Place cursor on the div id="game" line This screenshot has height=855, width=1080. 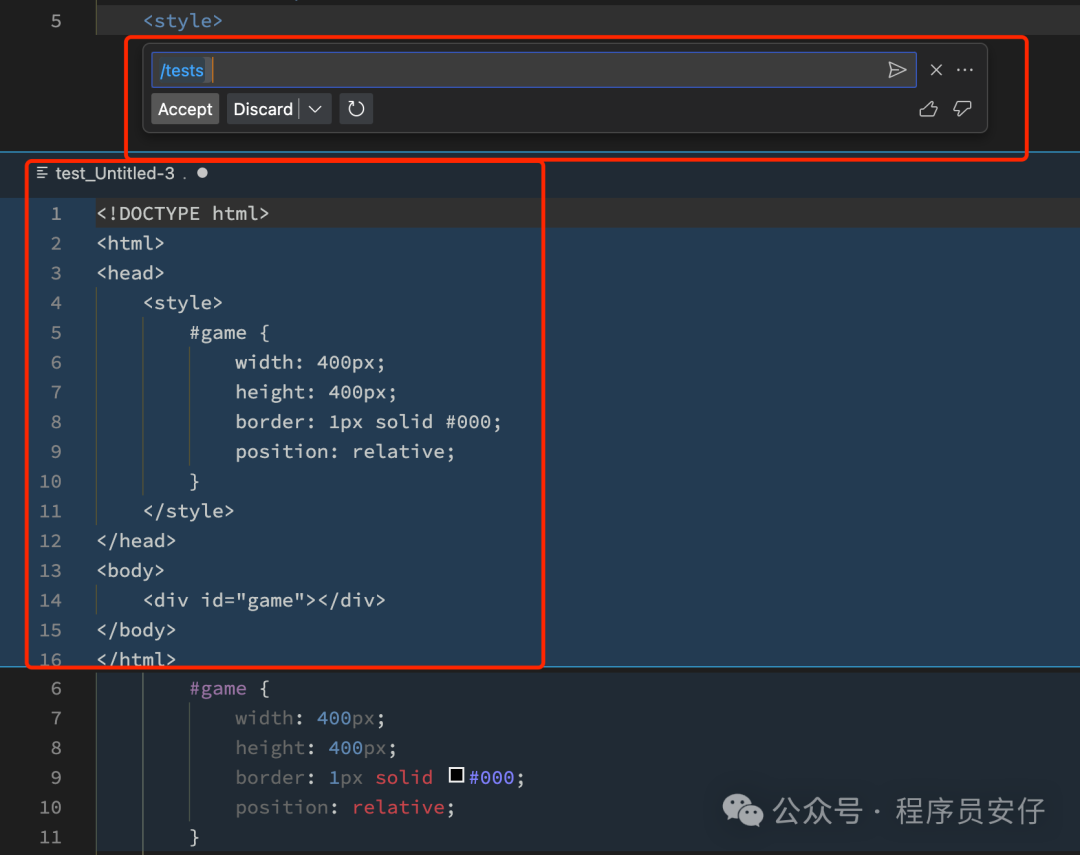point(264,600)
